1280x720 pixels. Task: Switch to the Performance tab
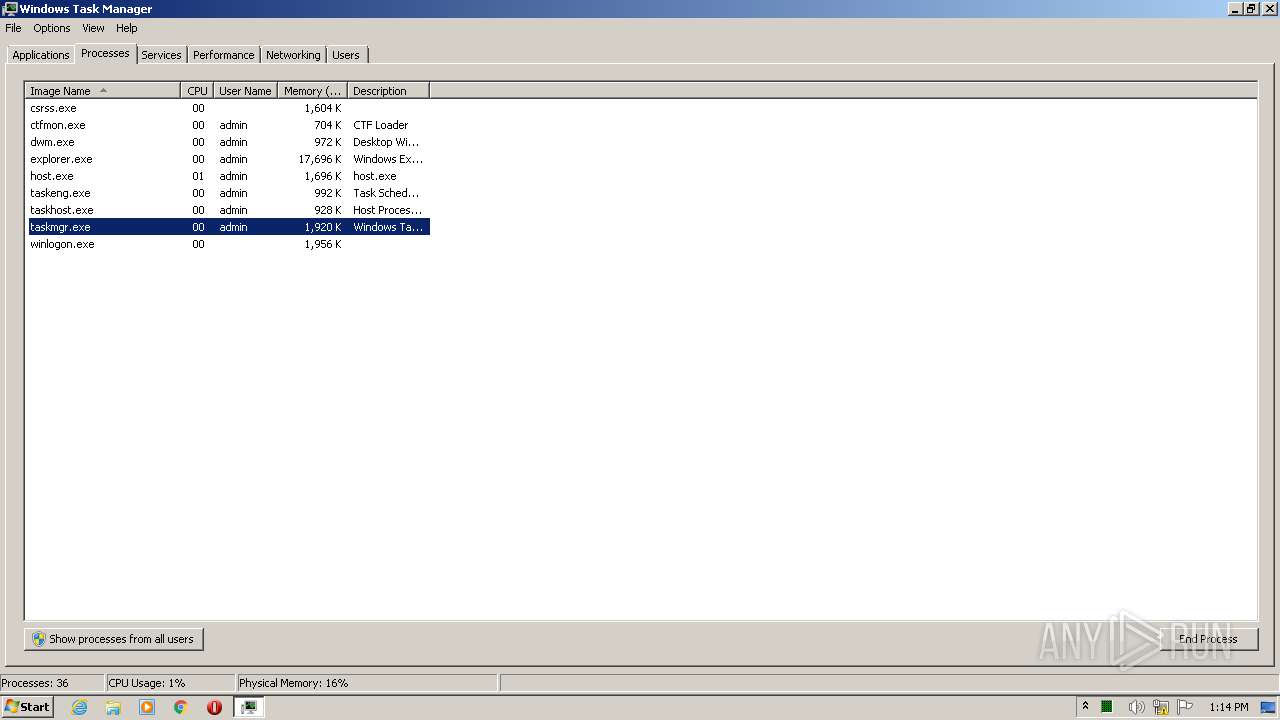(x=224, y=55)
